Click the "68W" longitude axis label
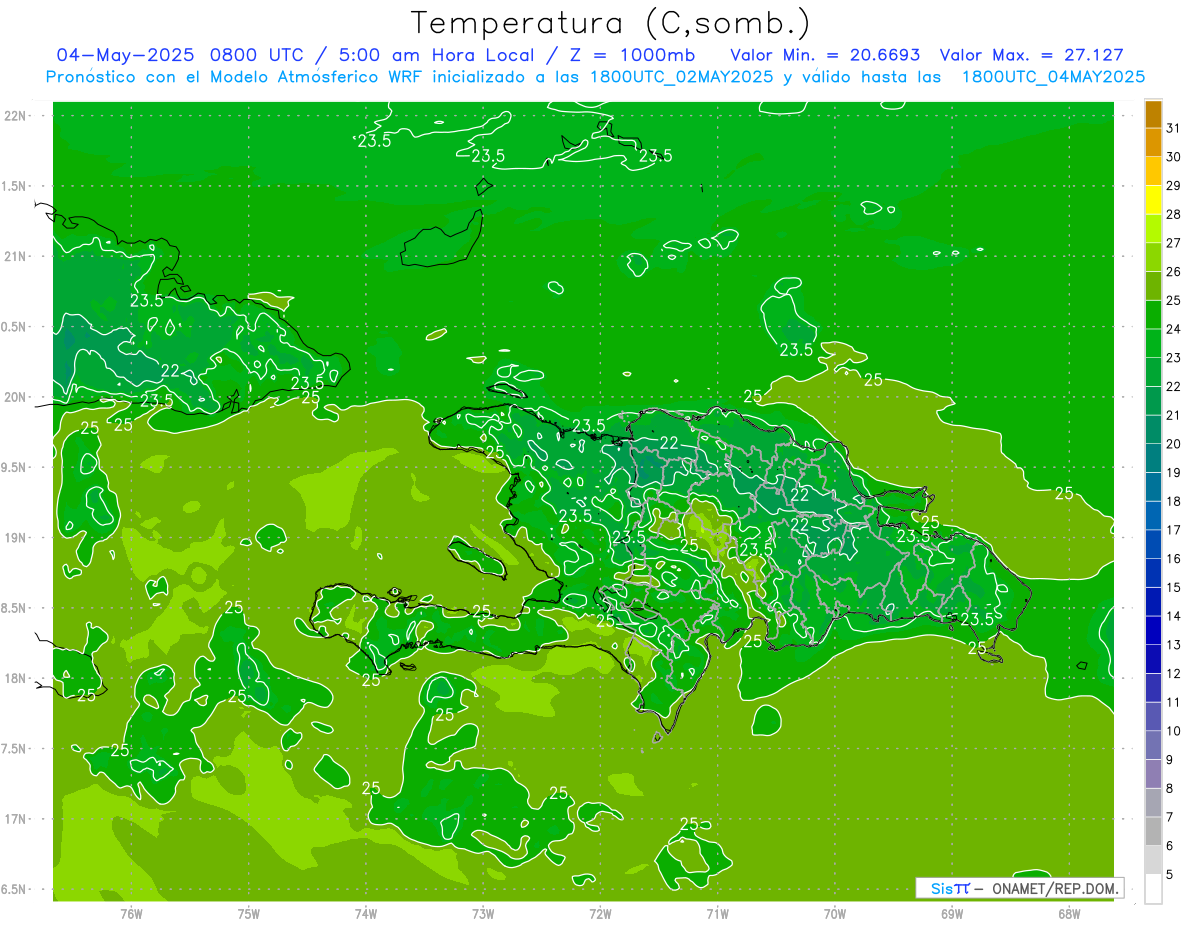This screenshot has height=927, width=1200. tap(1069, 914)
